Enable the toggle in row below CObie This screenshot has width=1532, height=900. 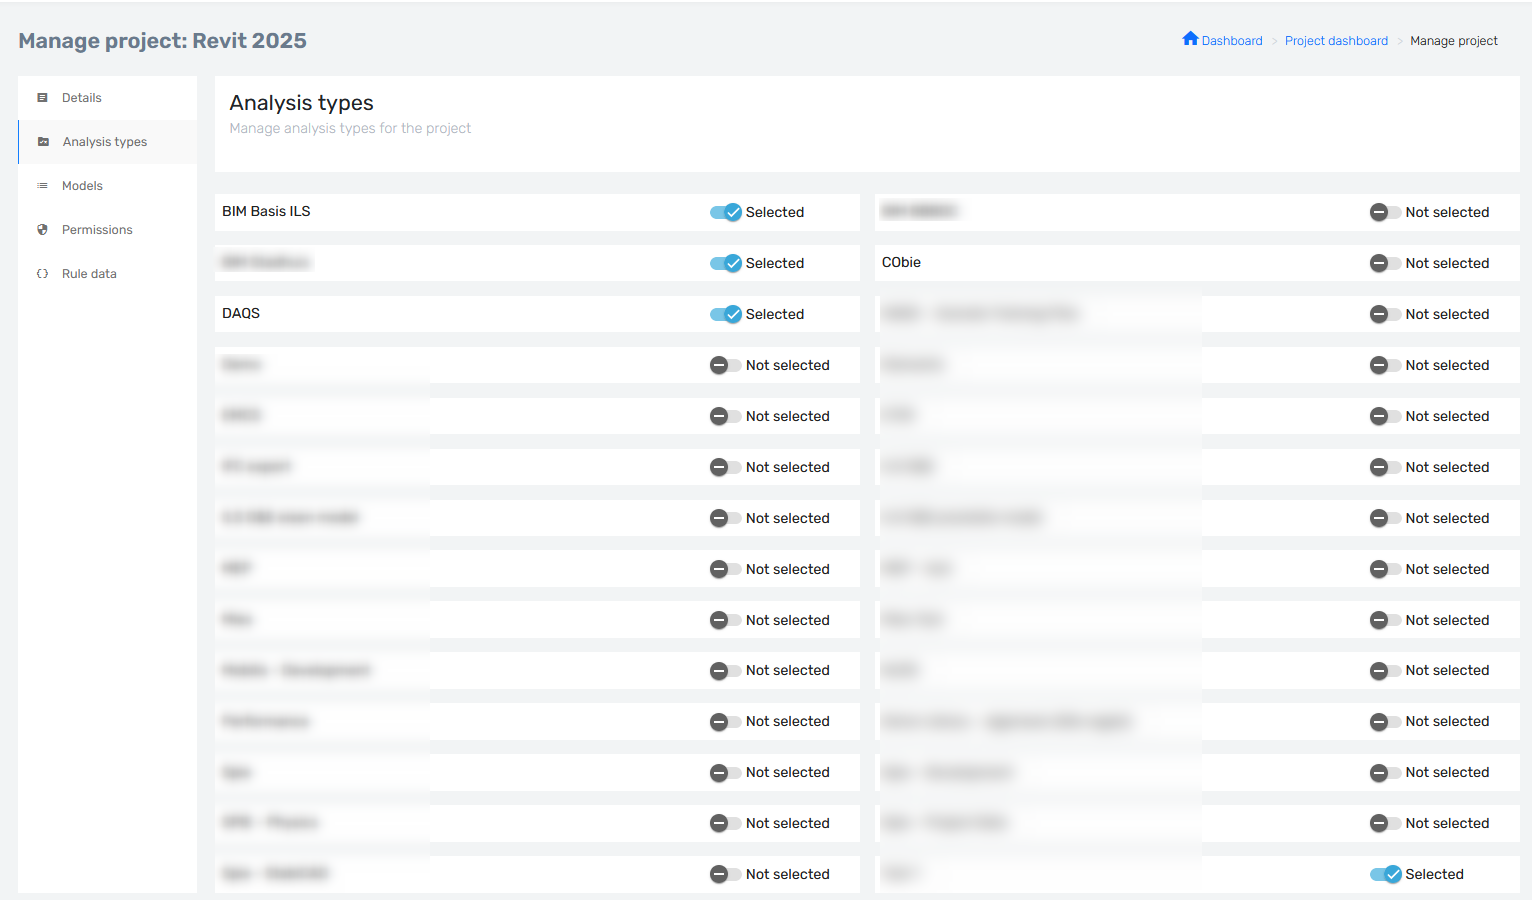point(1385,314)
